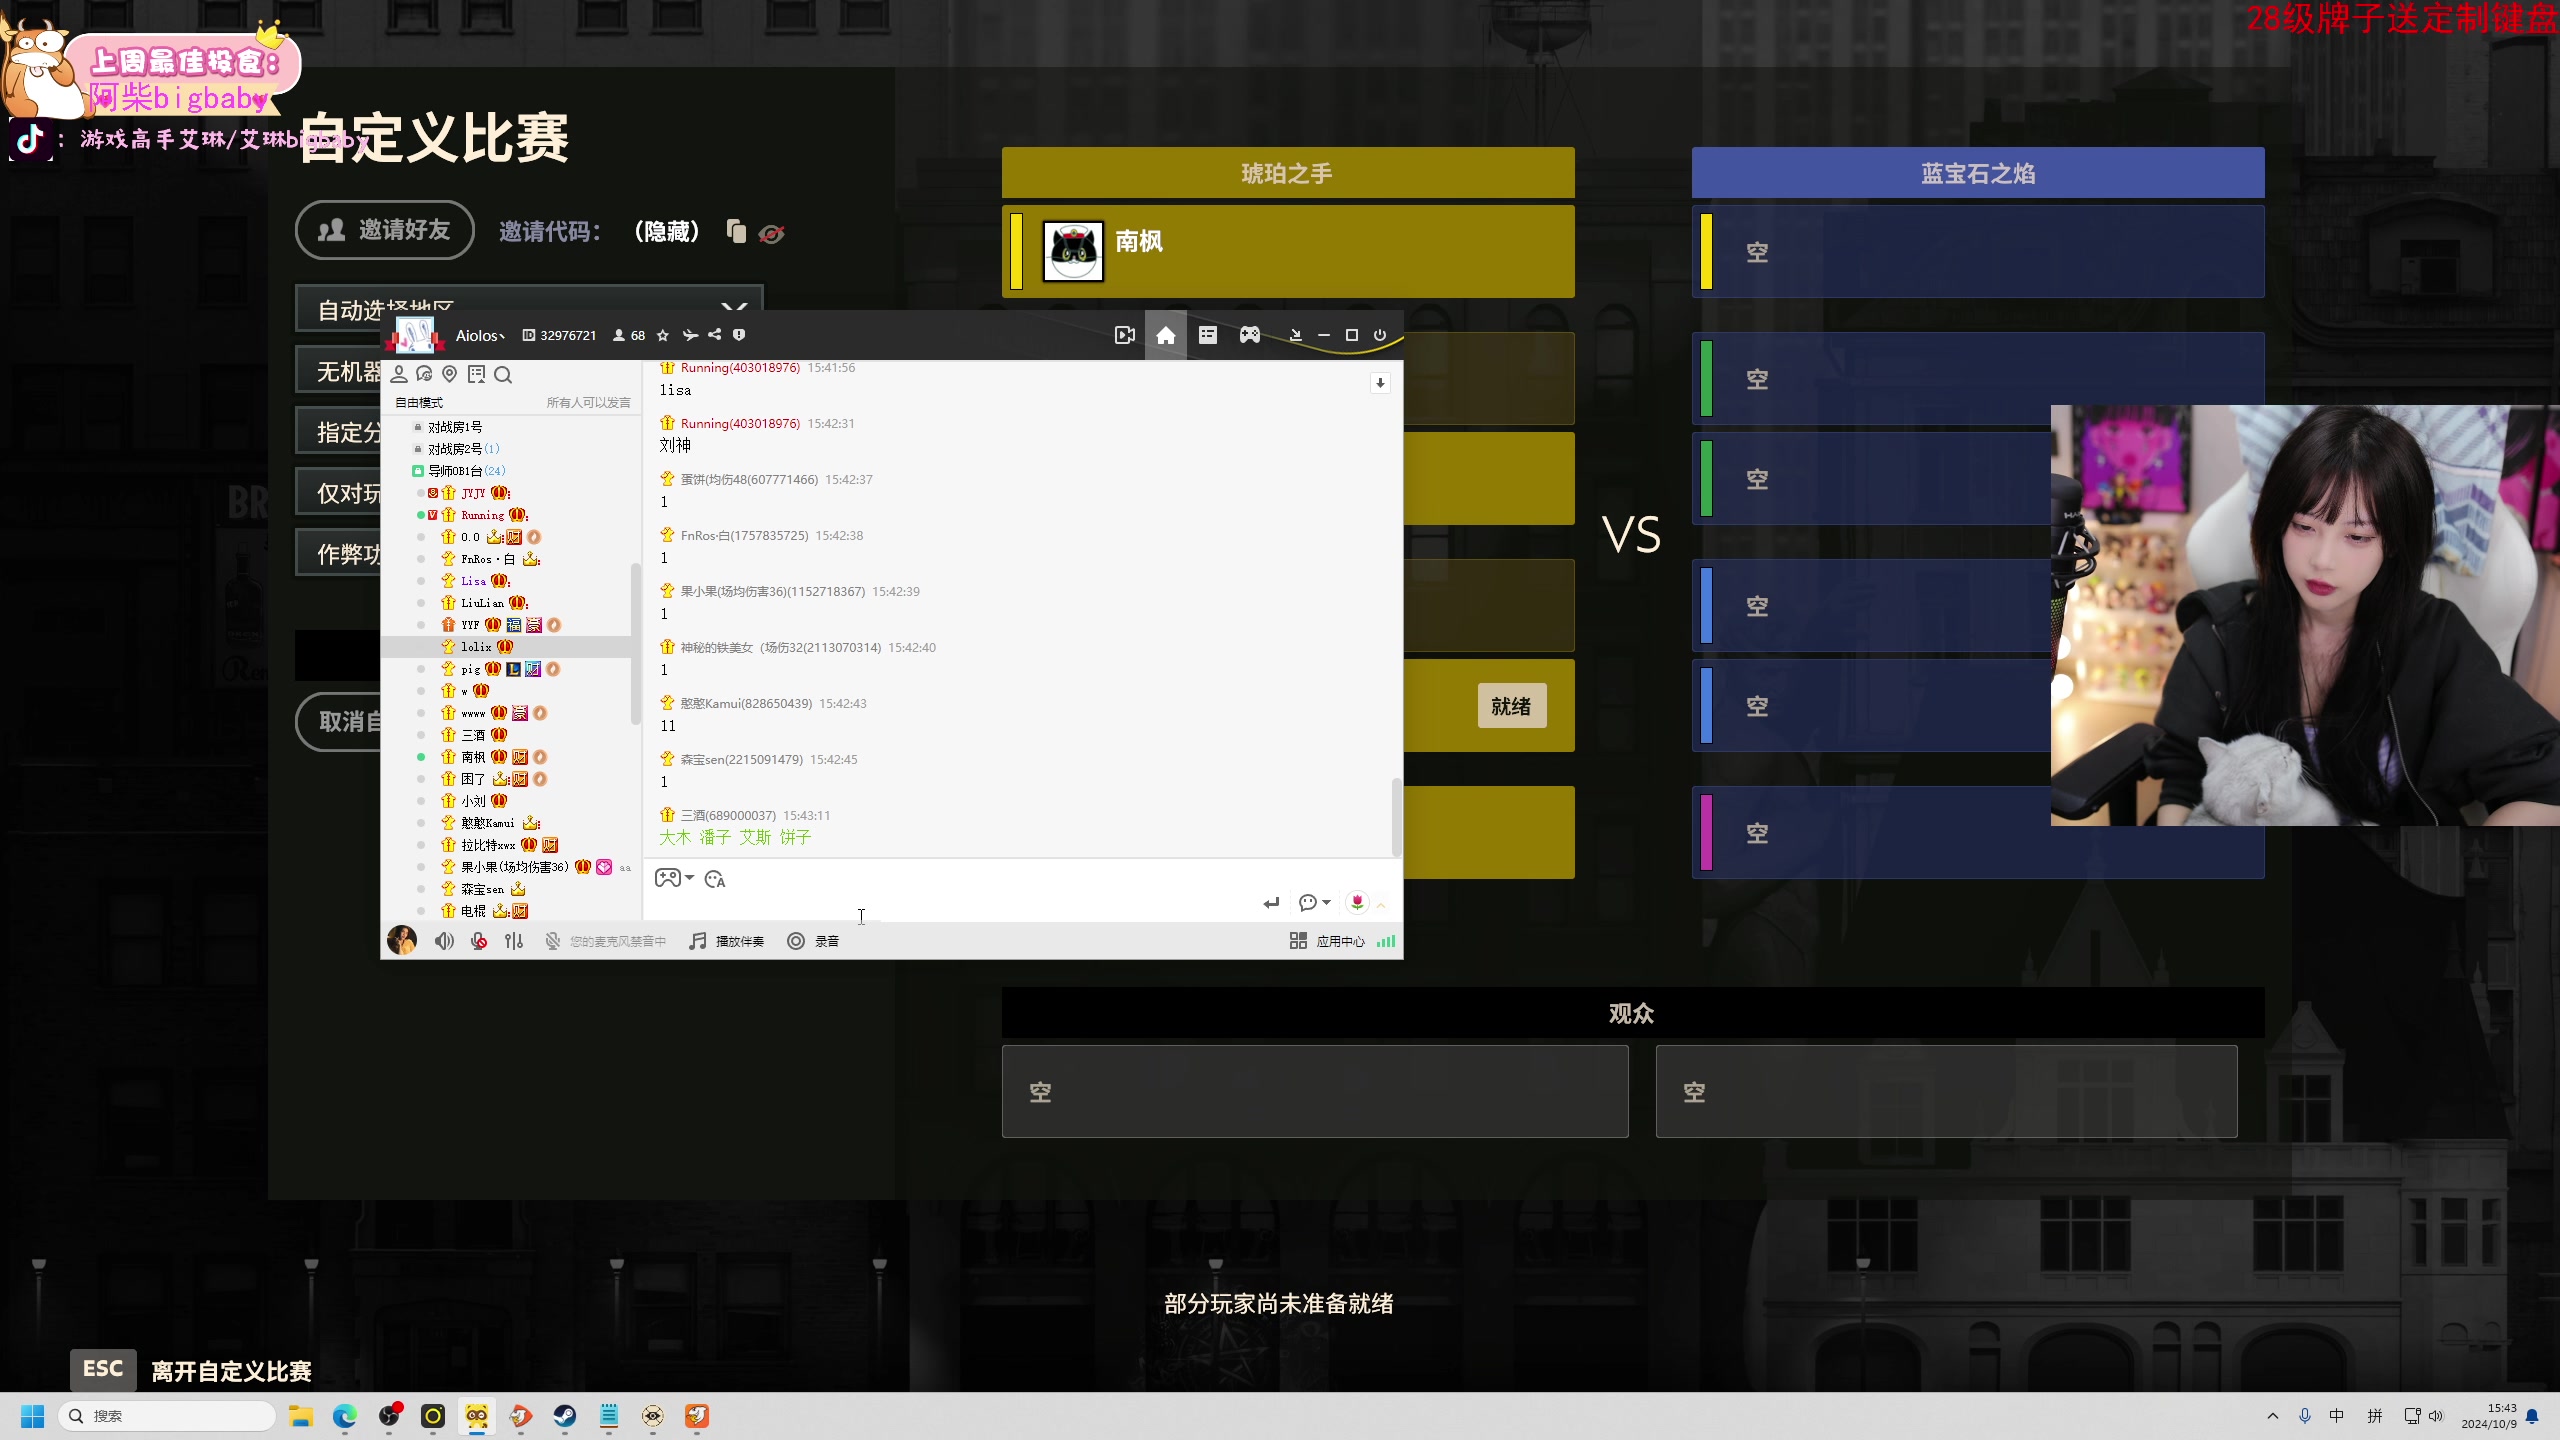Screen dimensions: 2560x1440
Task: Open the App Center grid icon
Action: click(1298, 941)
